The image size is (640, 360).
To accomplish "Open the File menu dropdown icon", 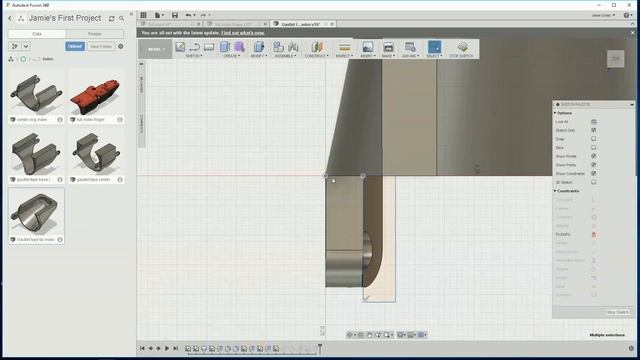I will (159, 15).
